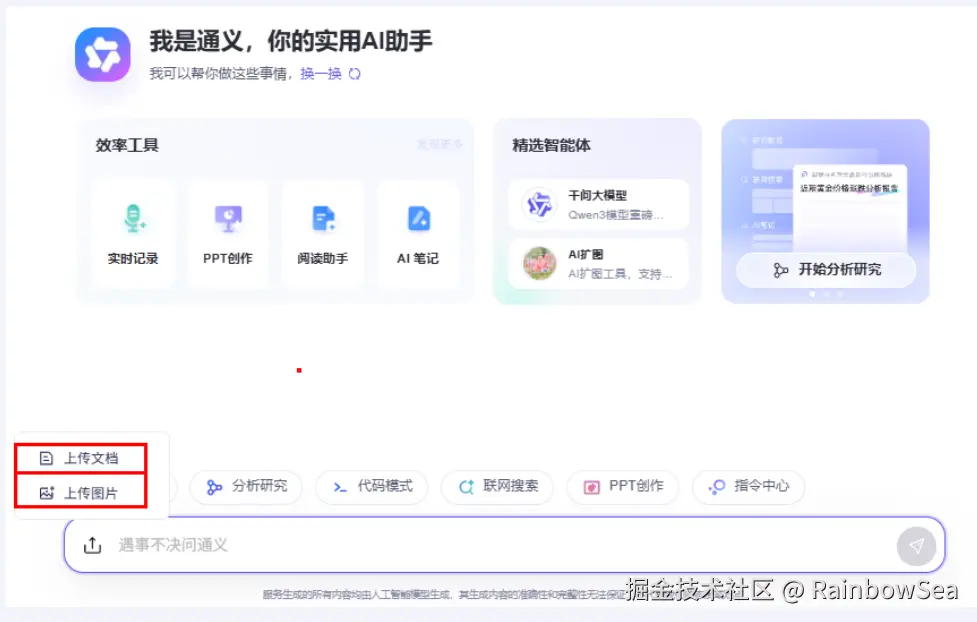977x622 pixels.
Task: Click the faint 发现更多 link
Action: [x=439, y=145]
